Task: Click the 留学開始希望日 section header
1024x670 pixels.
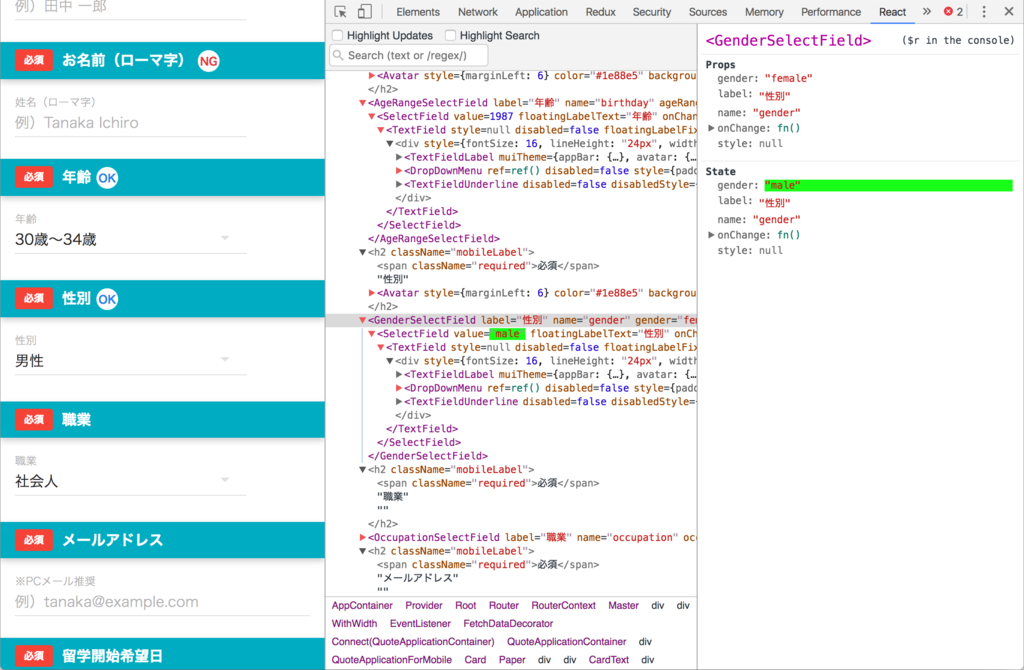Action: (162, 655)
